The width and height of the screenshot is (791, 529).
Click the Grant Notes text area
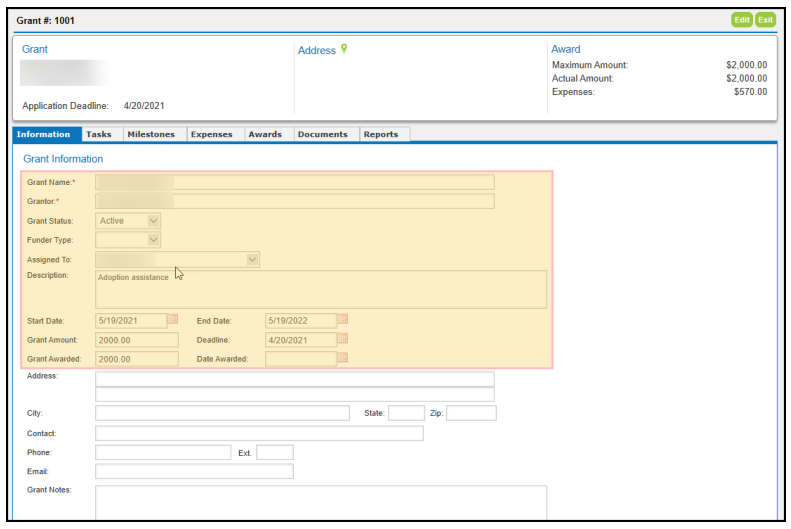(321, 503)
